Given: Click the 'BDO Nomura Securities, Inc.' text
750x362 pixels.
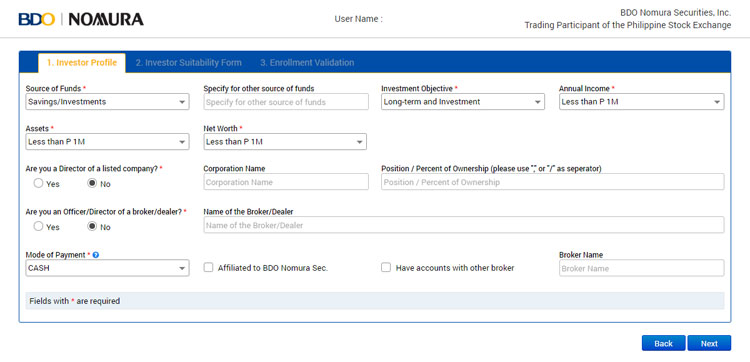Looking at the screenshot, I should tap(675, 12).
